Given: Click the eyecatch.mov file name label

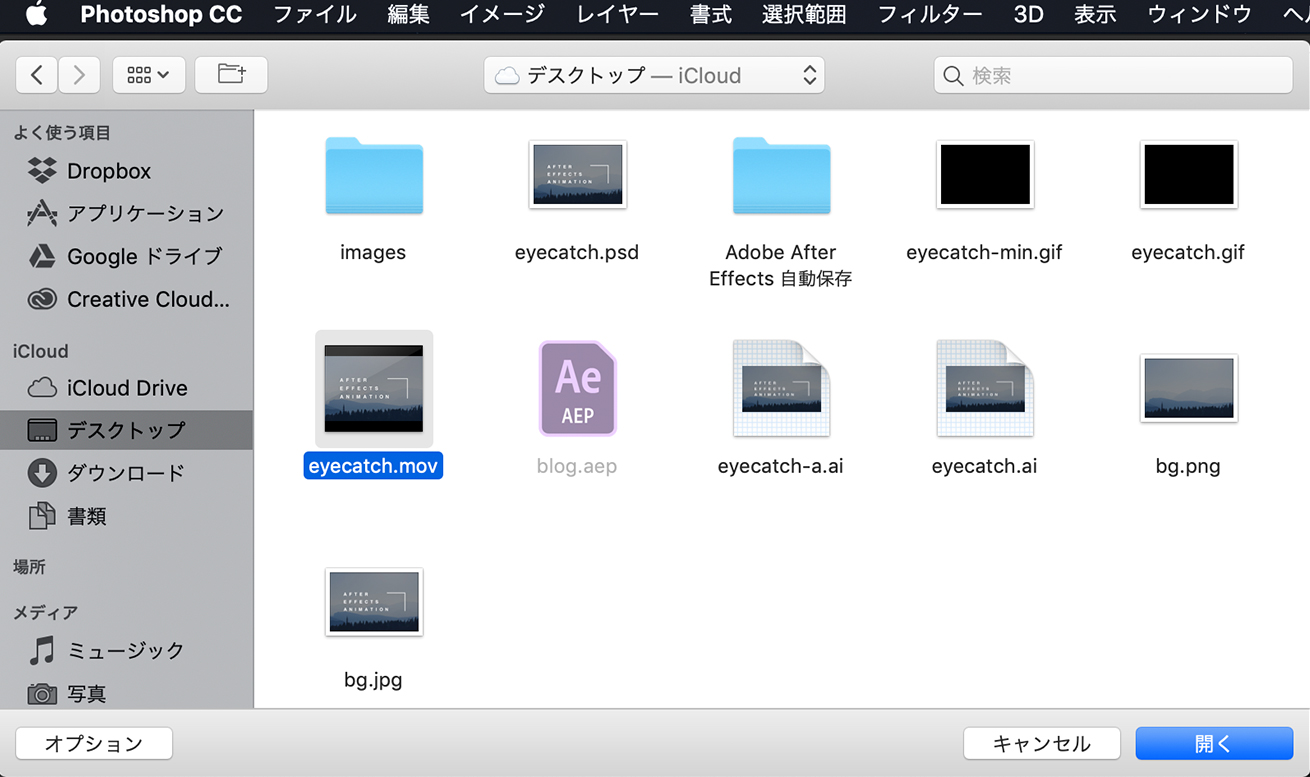Looking at the screenshot, I should click(374, 466).
